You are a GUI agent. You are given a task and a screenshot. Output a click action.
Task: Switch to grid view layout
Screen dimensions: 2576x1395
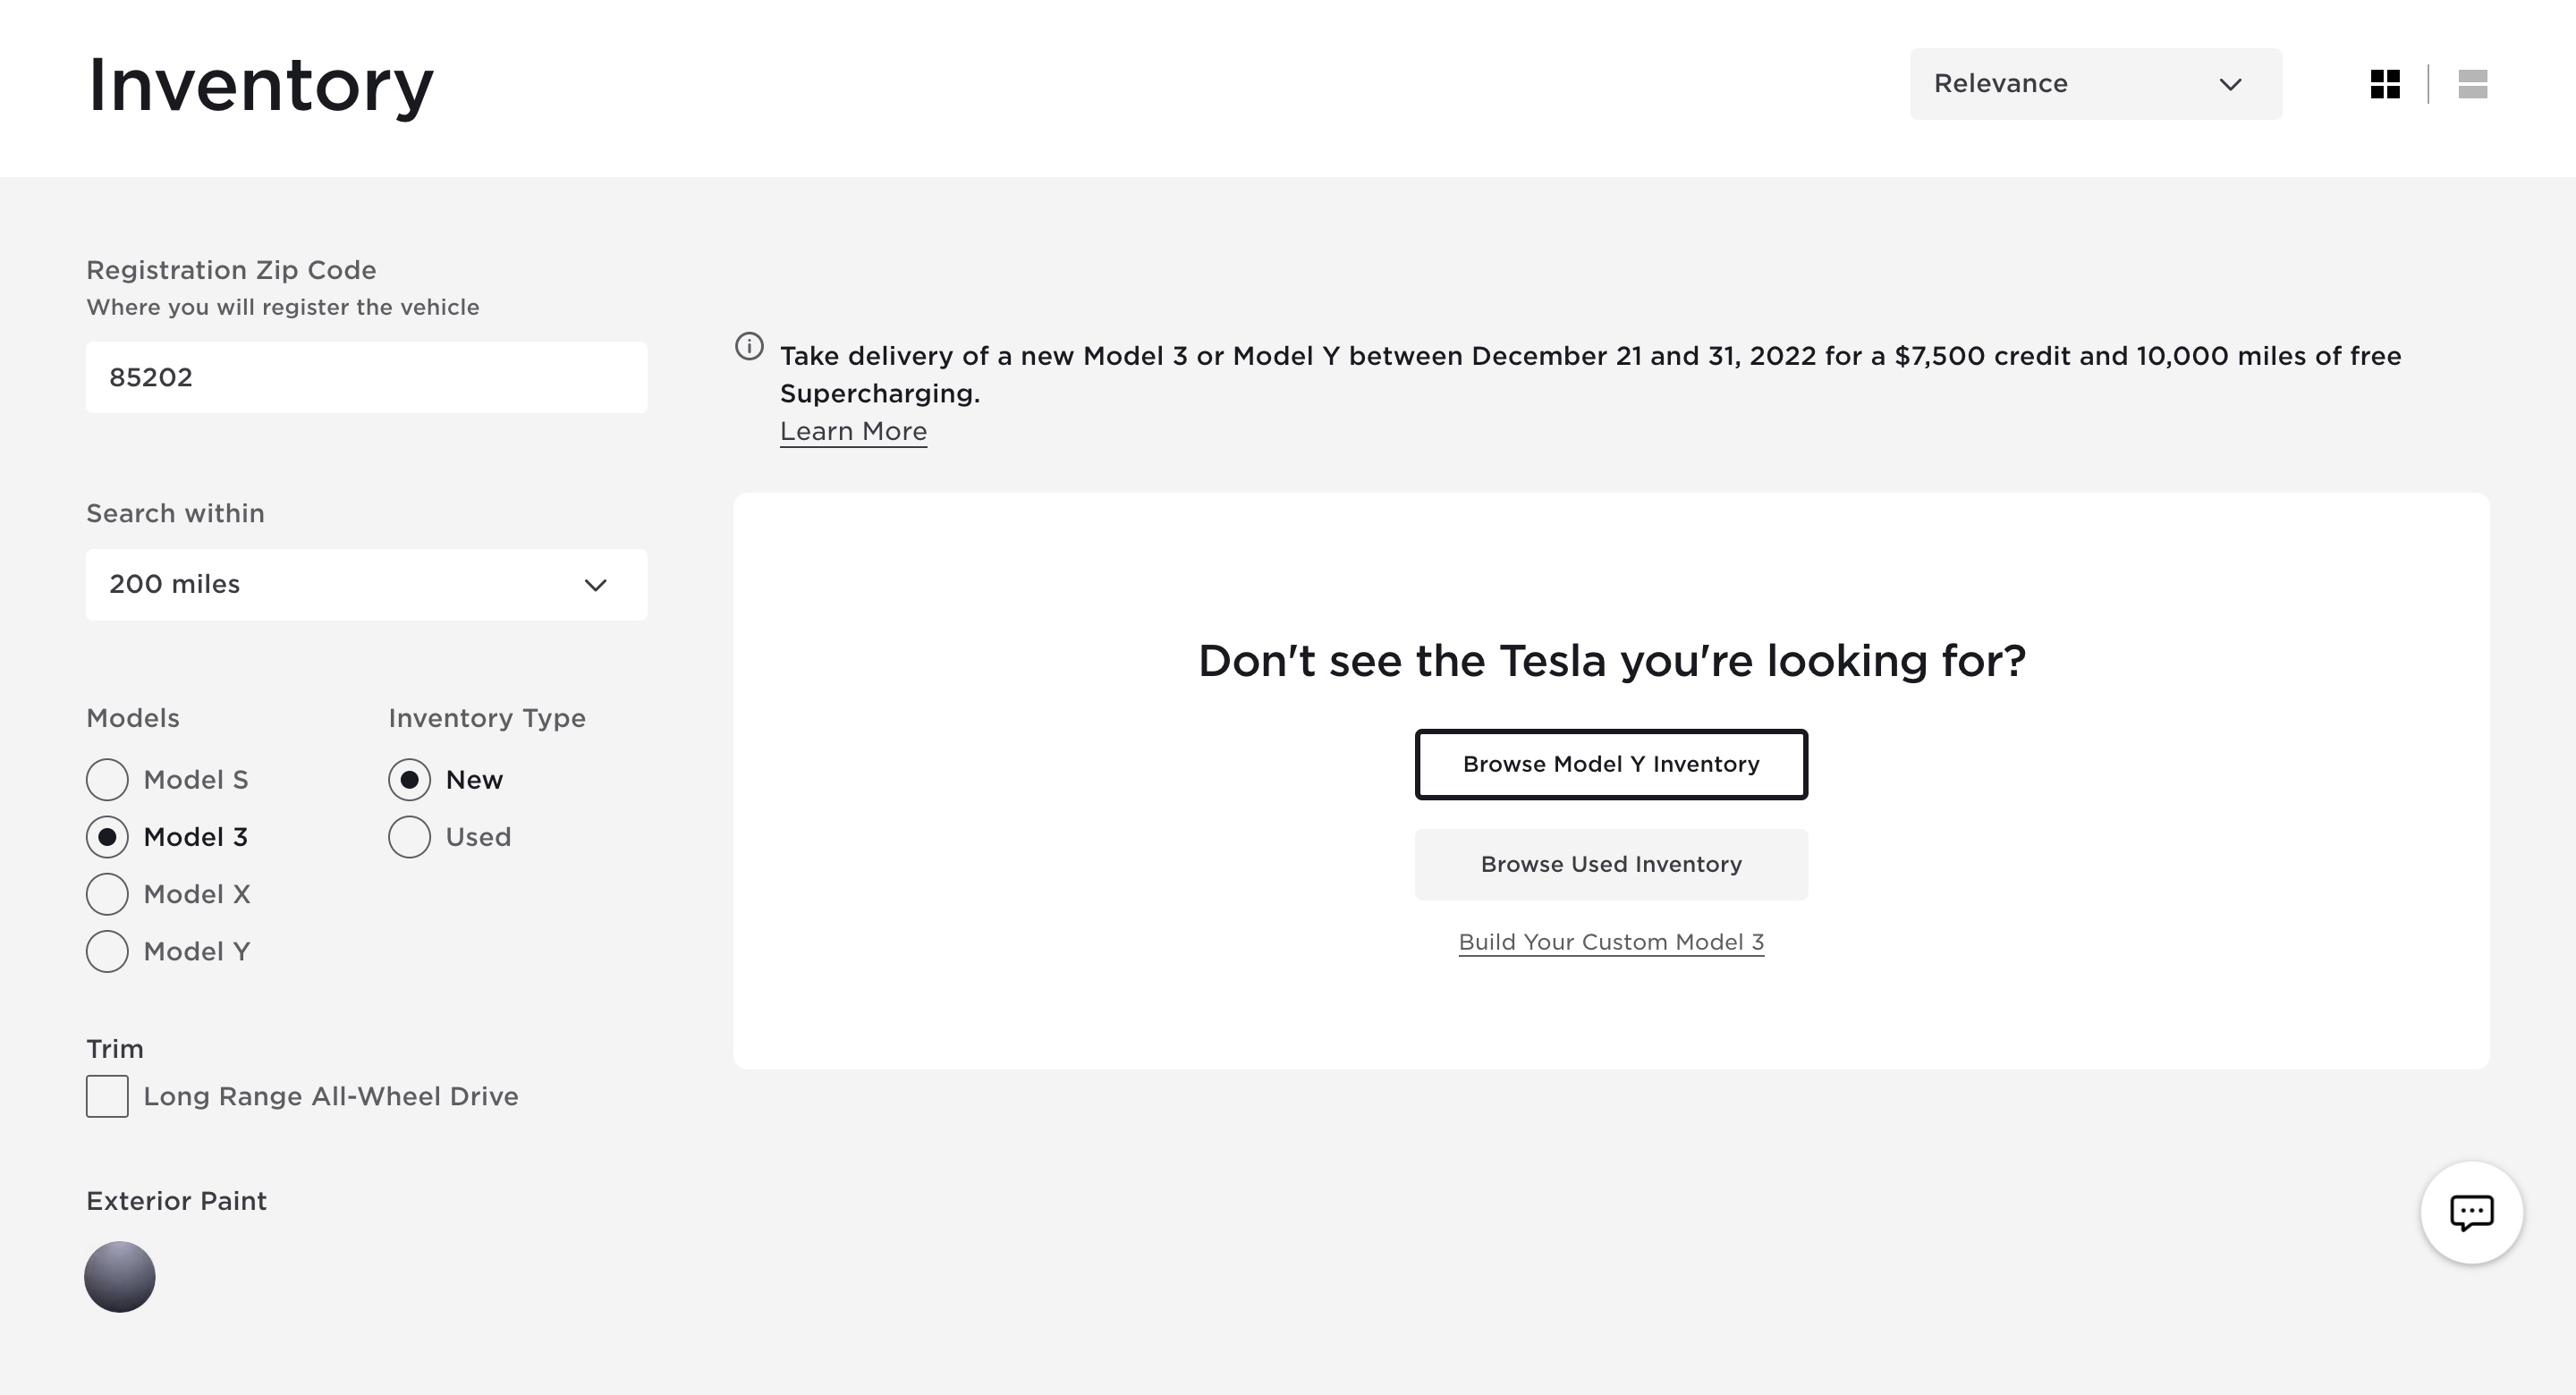[2385, 84]
